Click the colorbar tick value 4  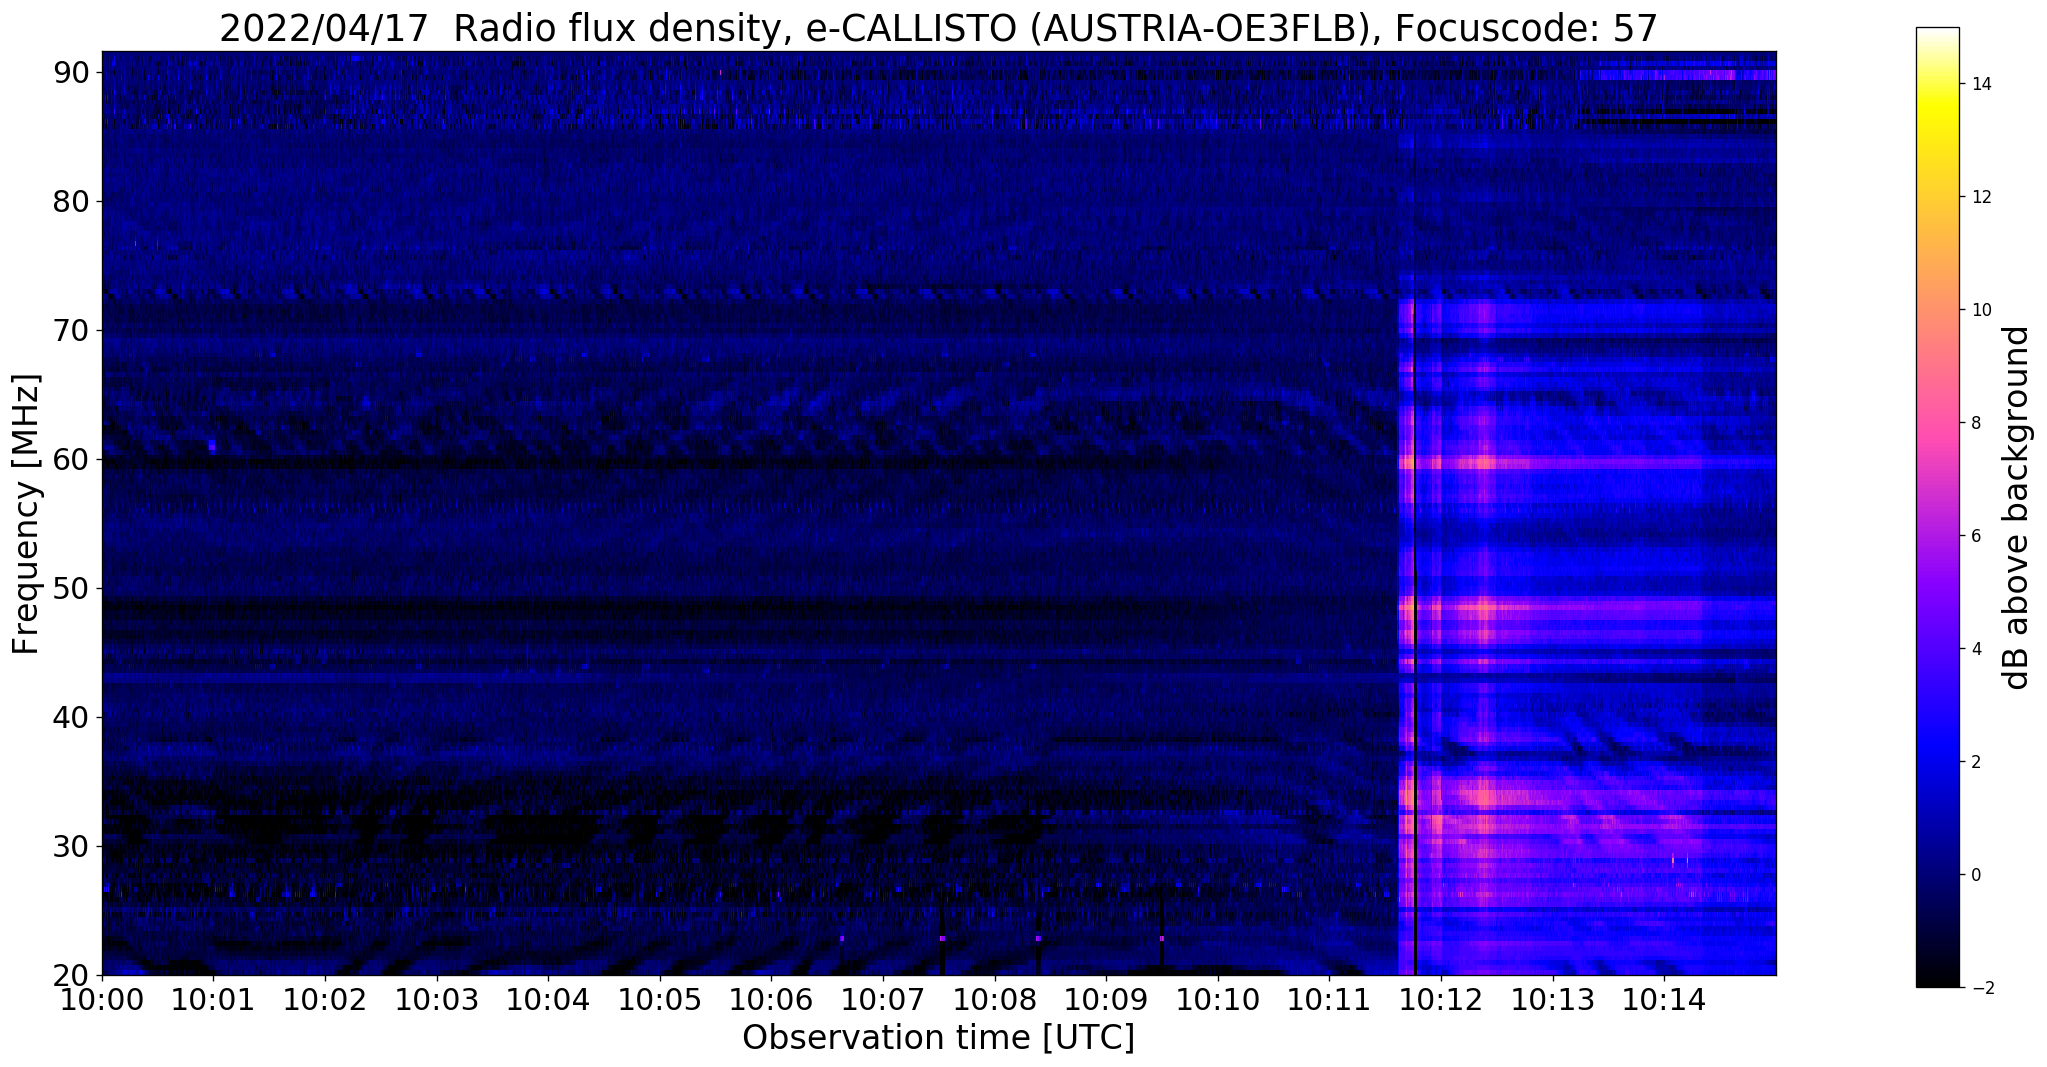1975,649
